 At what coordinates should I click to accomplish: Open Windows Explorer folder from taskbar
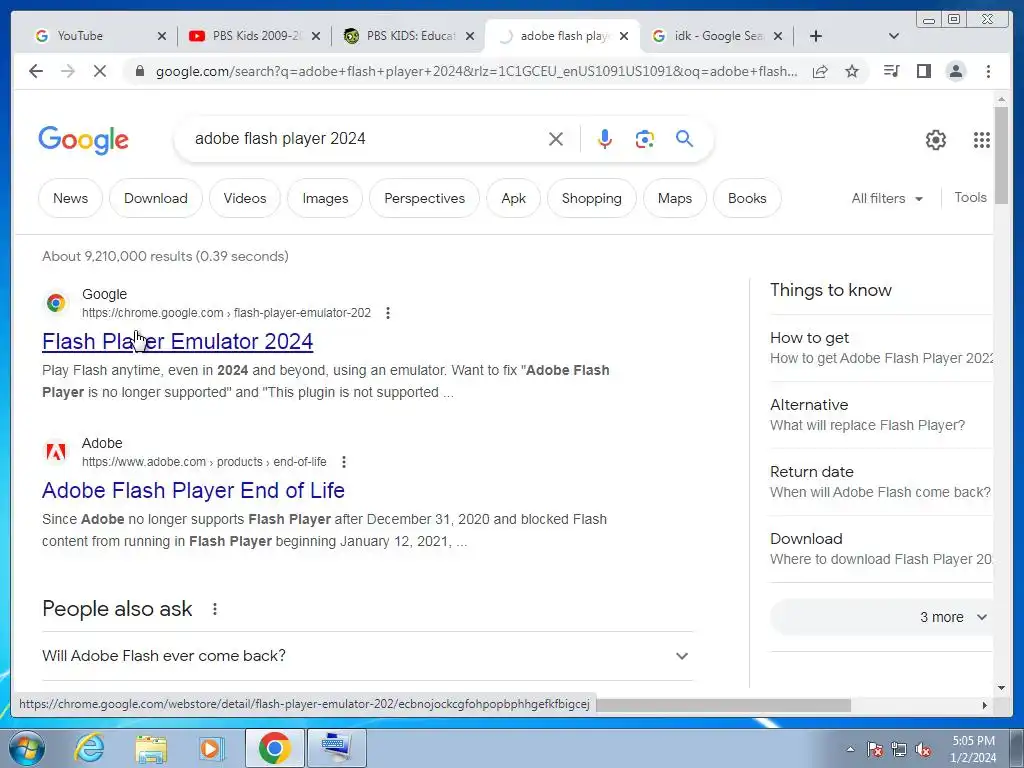pyautogui.click(x=151, y=748)
